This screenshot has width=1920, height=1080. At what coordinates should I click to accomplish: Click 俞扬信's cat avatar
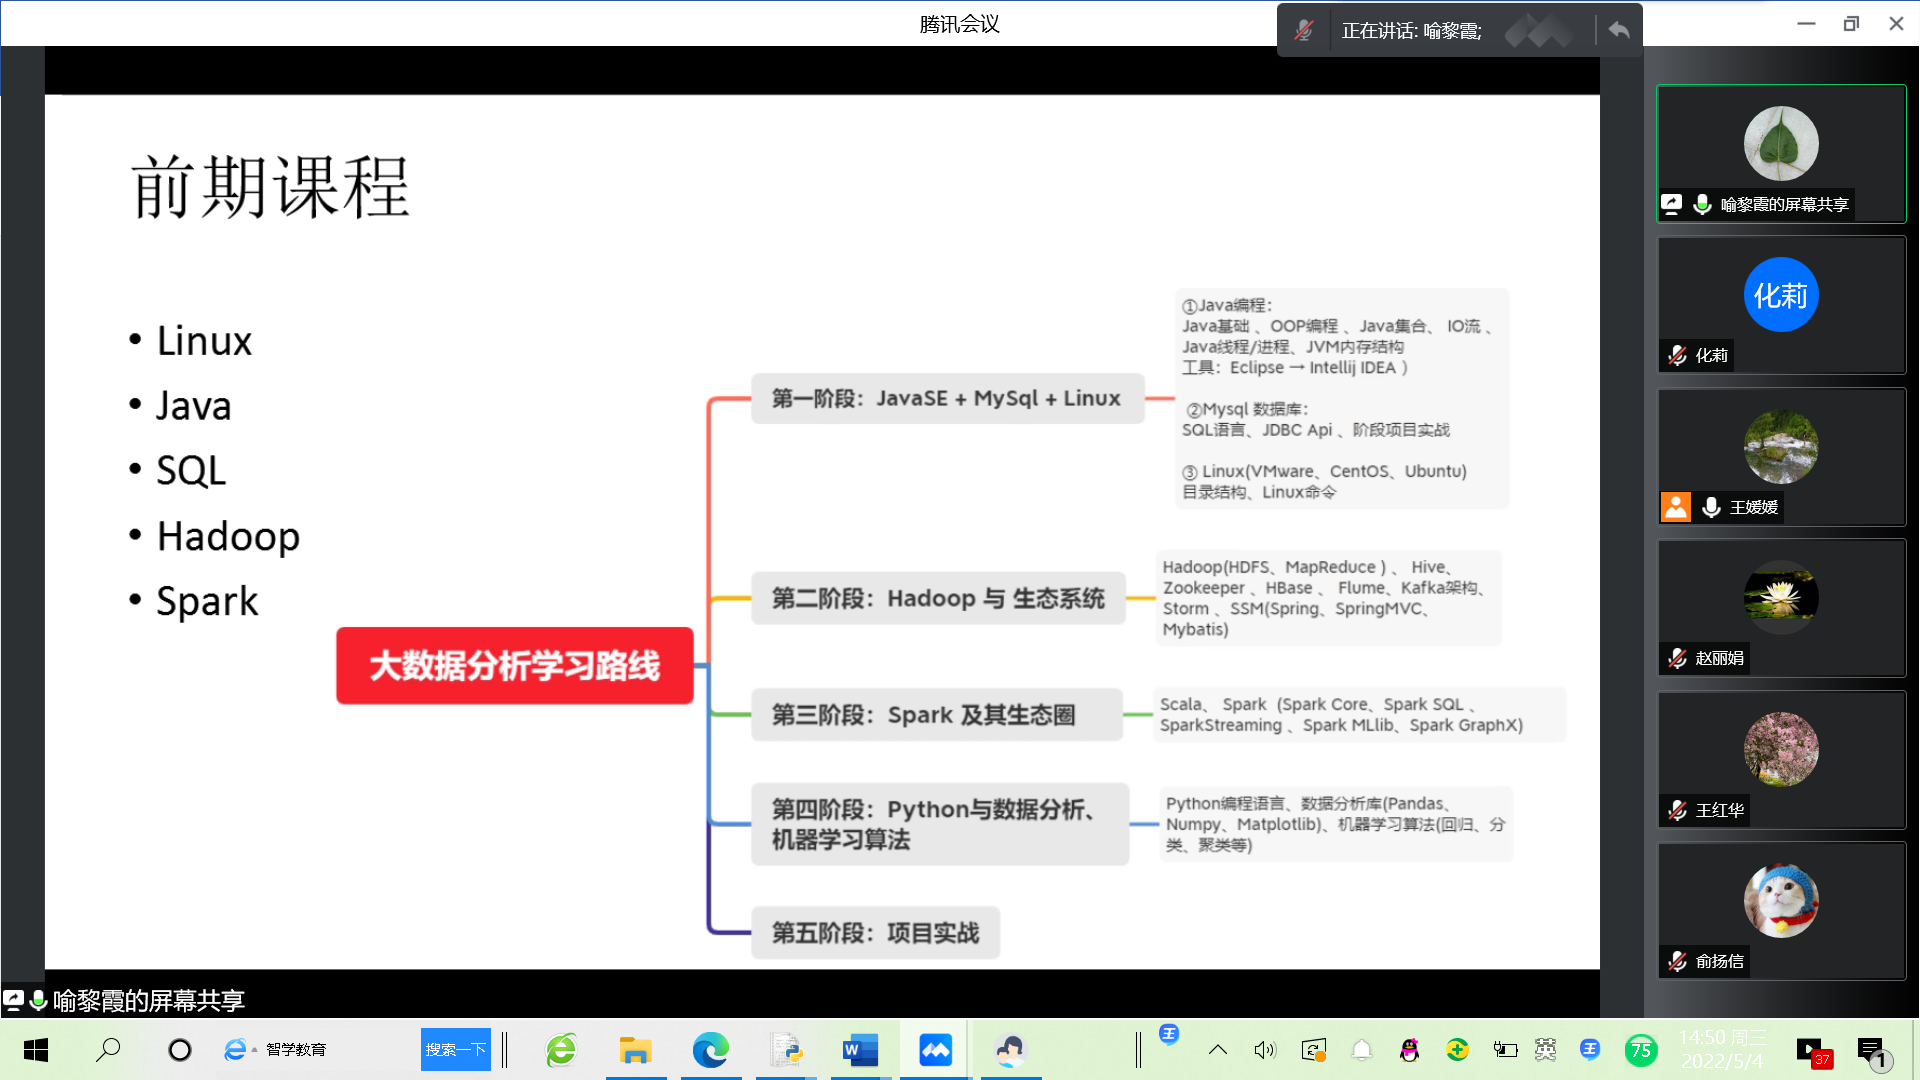point(1781,900)
